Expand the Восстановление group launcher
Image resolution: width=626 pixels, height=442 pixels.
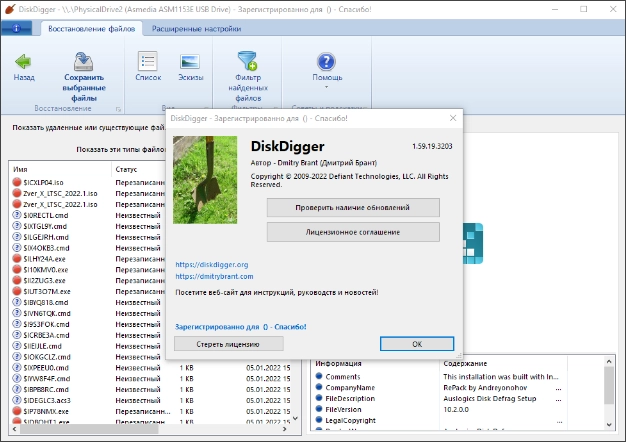coord(119,107)
